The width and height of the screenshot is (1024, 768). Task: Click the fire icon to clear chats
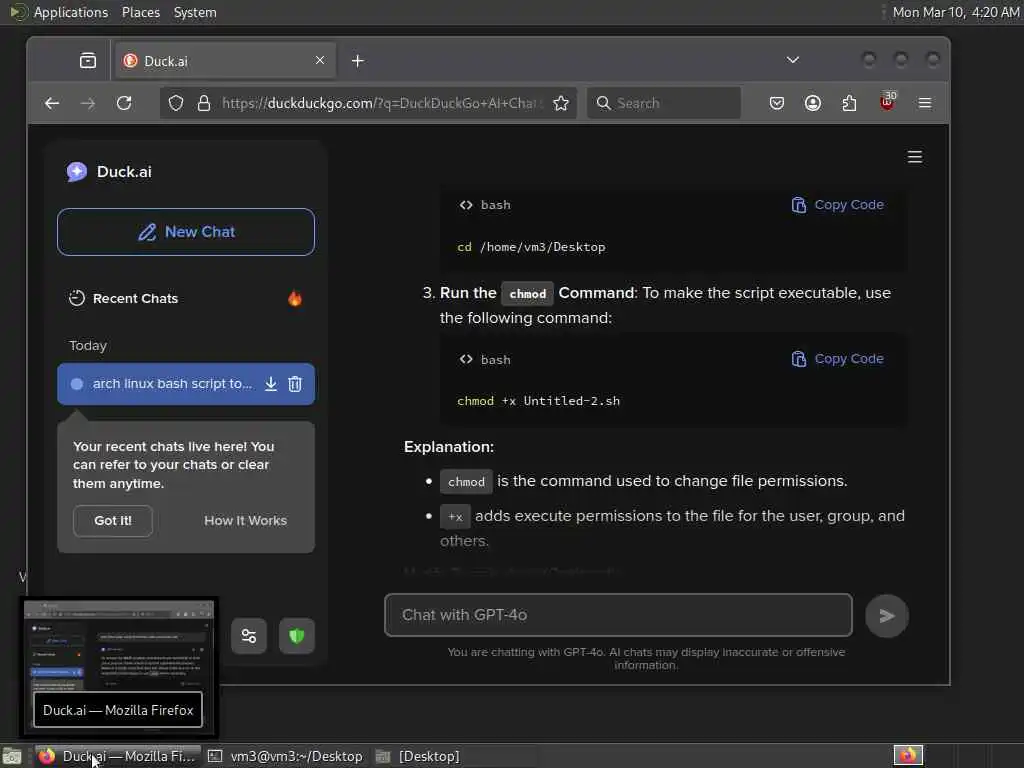click(x=295, y=298)
